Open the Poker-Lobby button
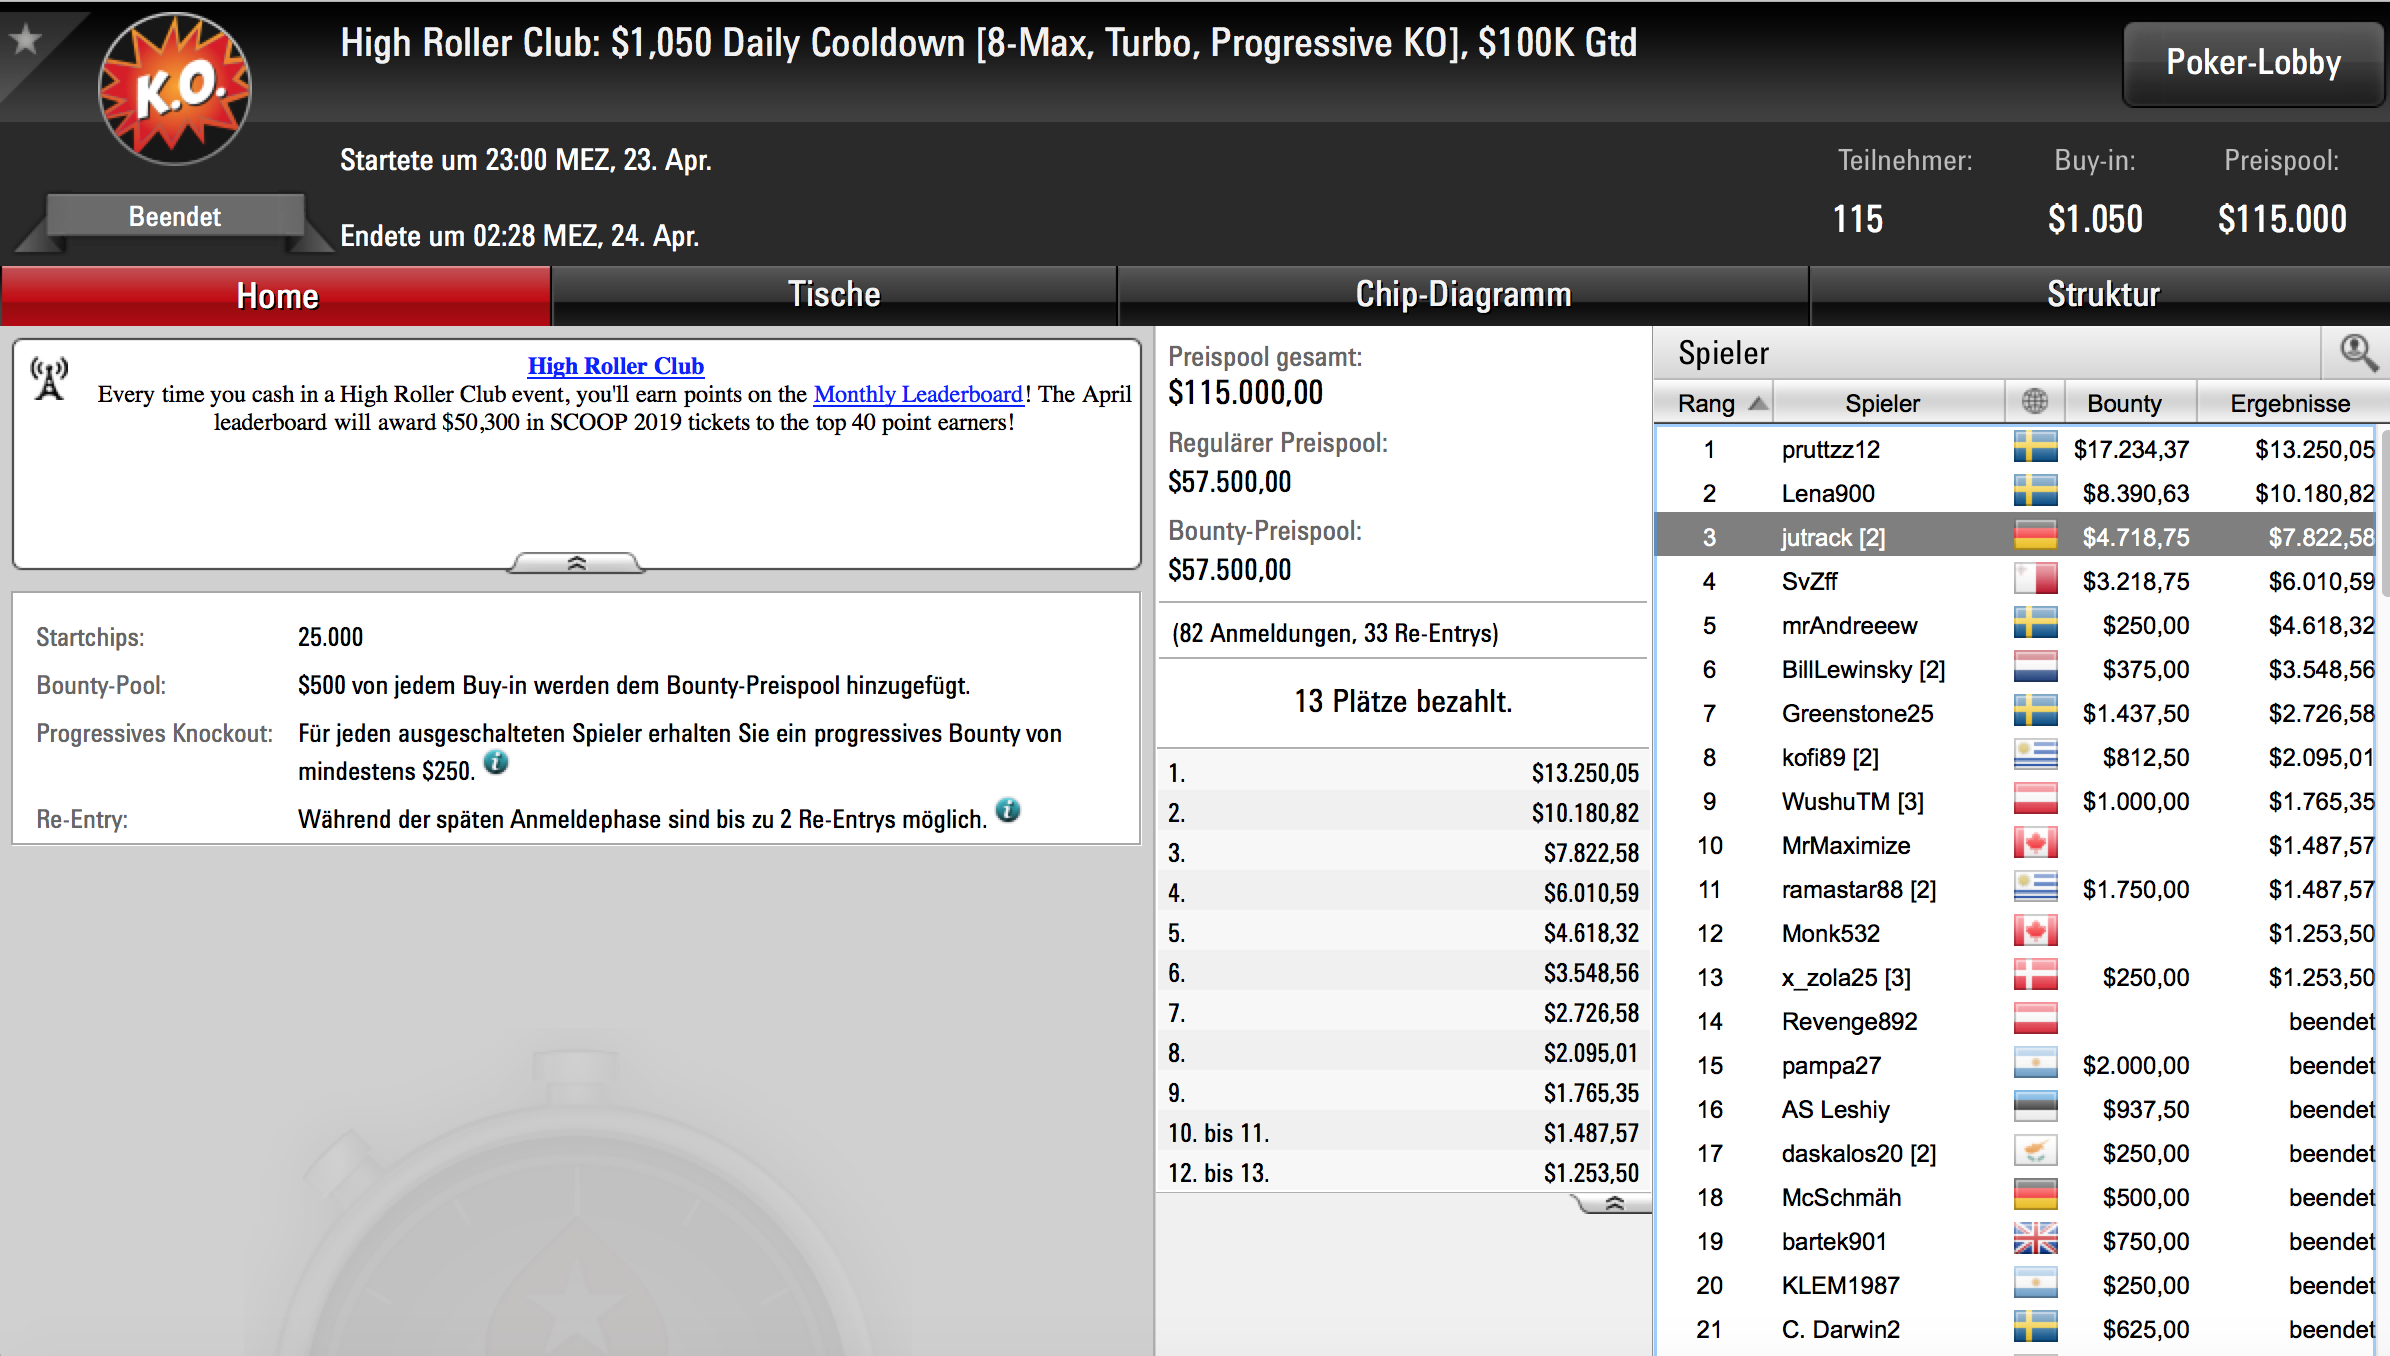 coord(2253,63)
